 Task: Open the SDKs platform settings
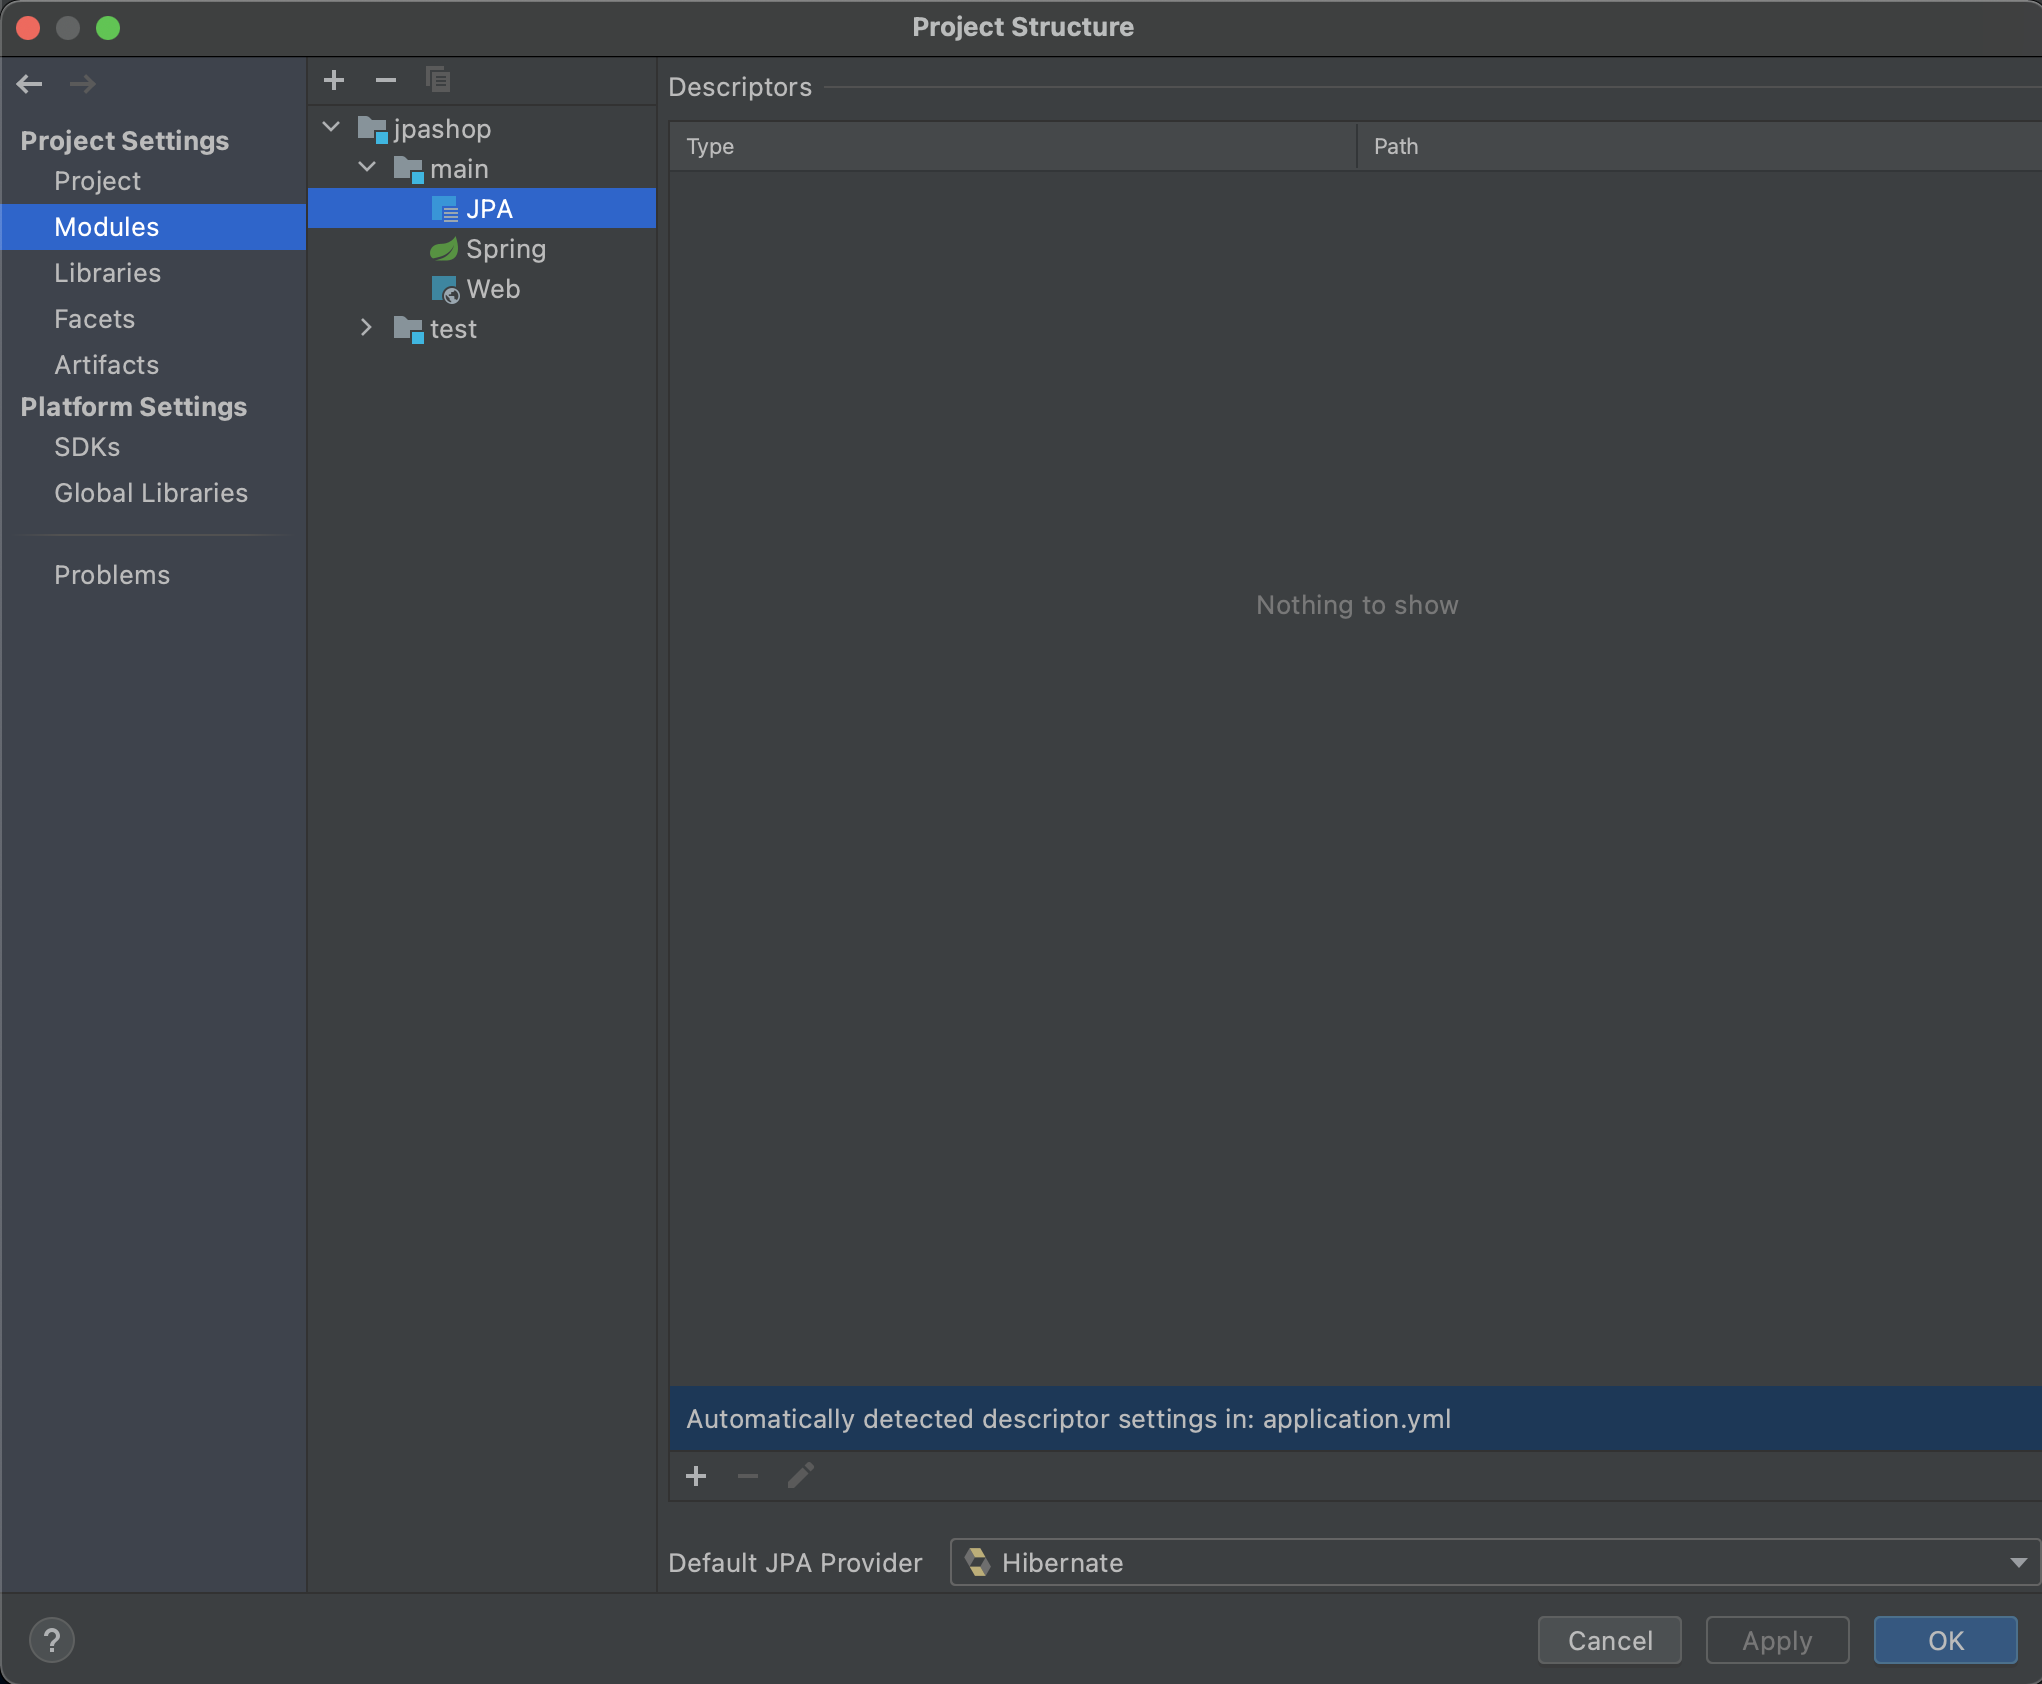pos(87,447)
